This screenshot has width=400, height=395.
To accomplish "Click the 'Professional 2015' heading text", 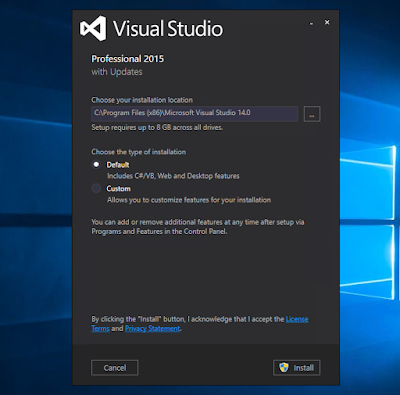I will [128, 59].
